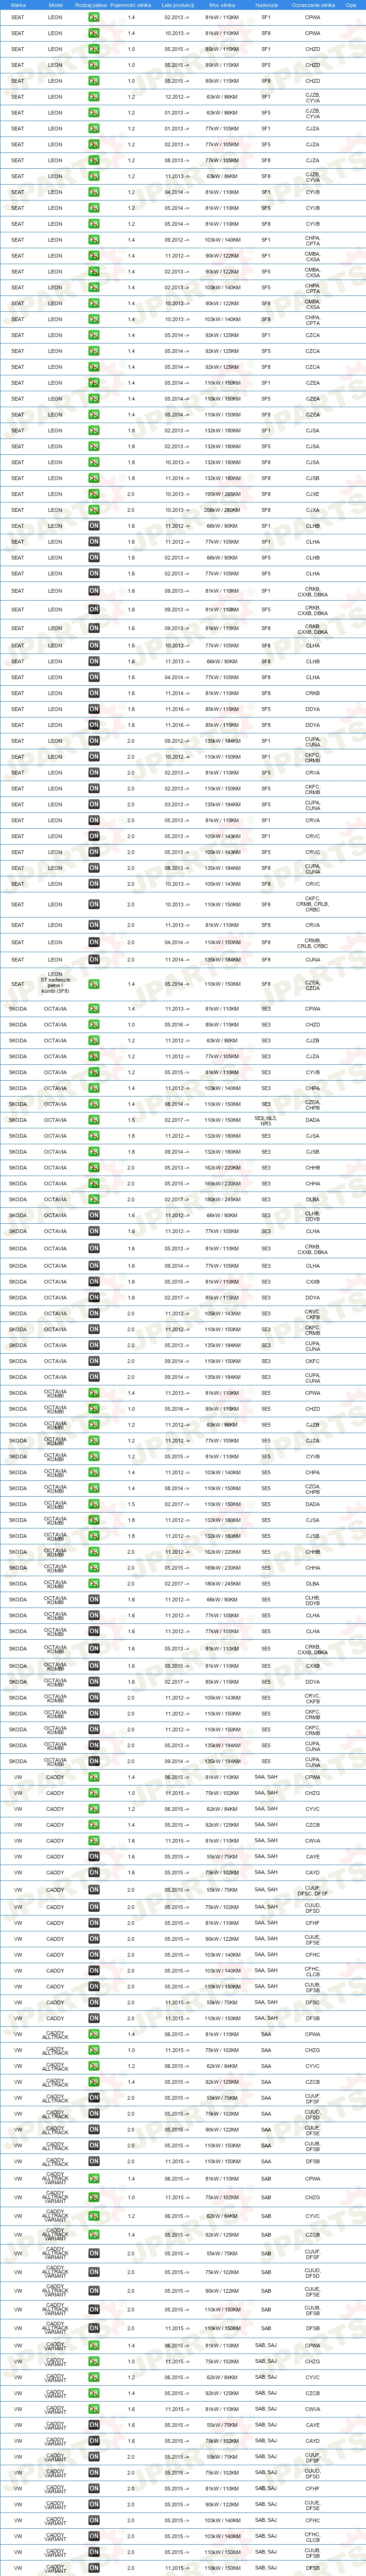Click petrol icon in Octavia 5E3 CHZD row
366x2576 pixels.
coord(93,1025)
